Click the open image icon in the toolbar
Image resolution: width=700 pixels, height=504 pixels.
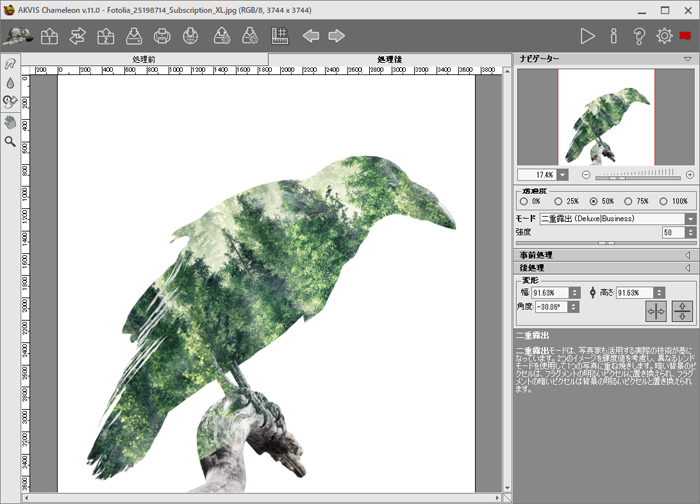(49, 36)
